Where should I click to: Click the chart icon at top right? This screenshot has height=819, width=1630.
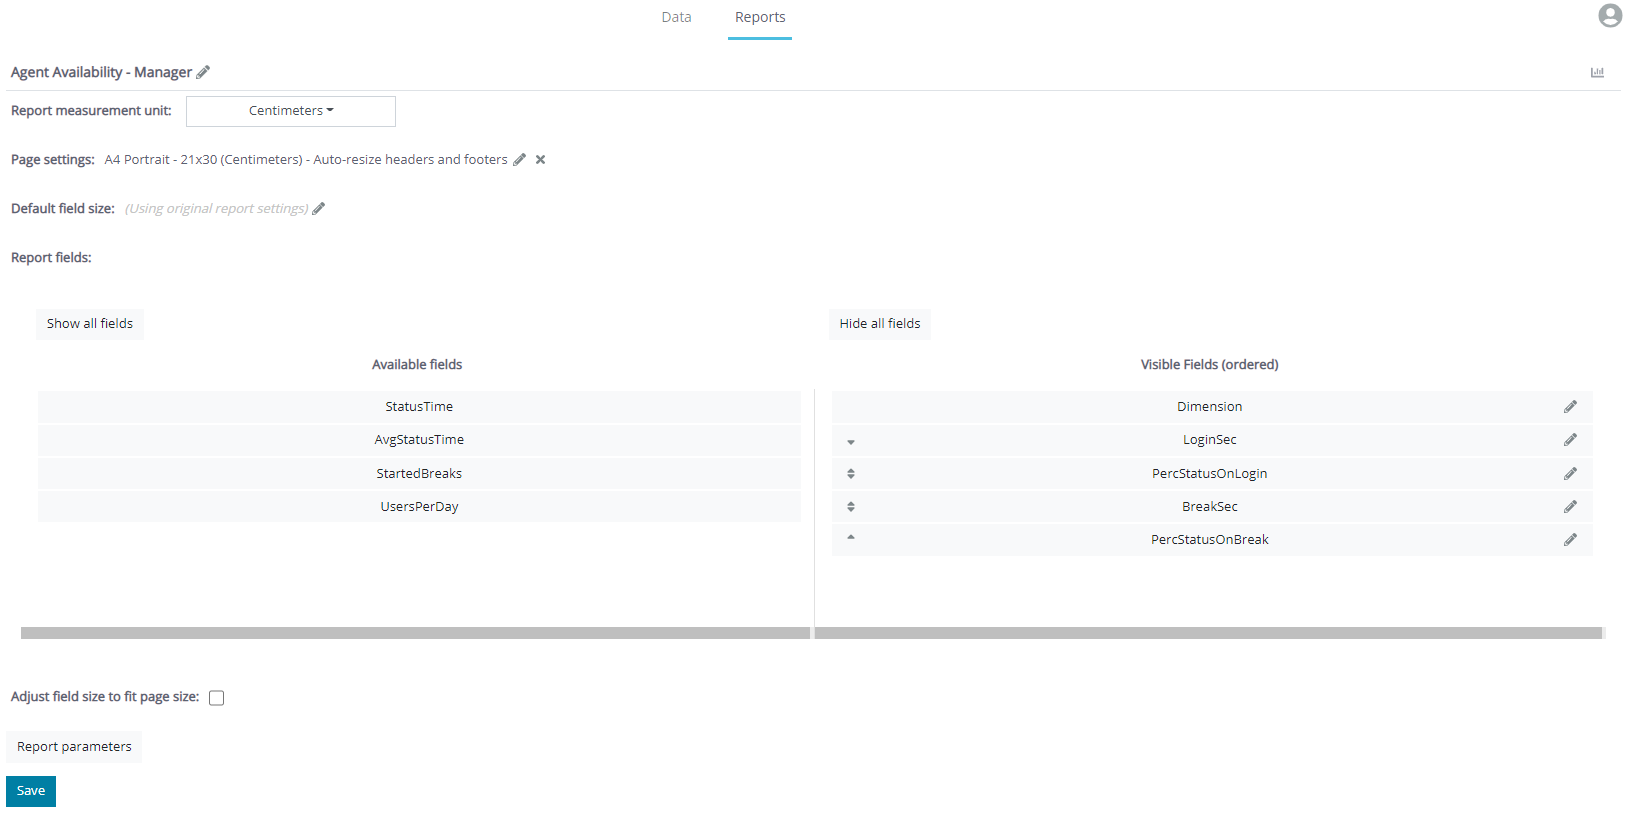pyautogui.click(x=1597, y=72)
